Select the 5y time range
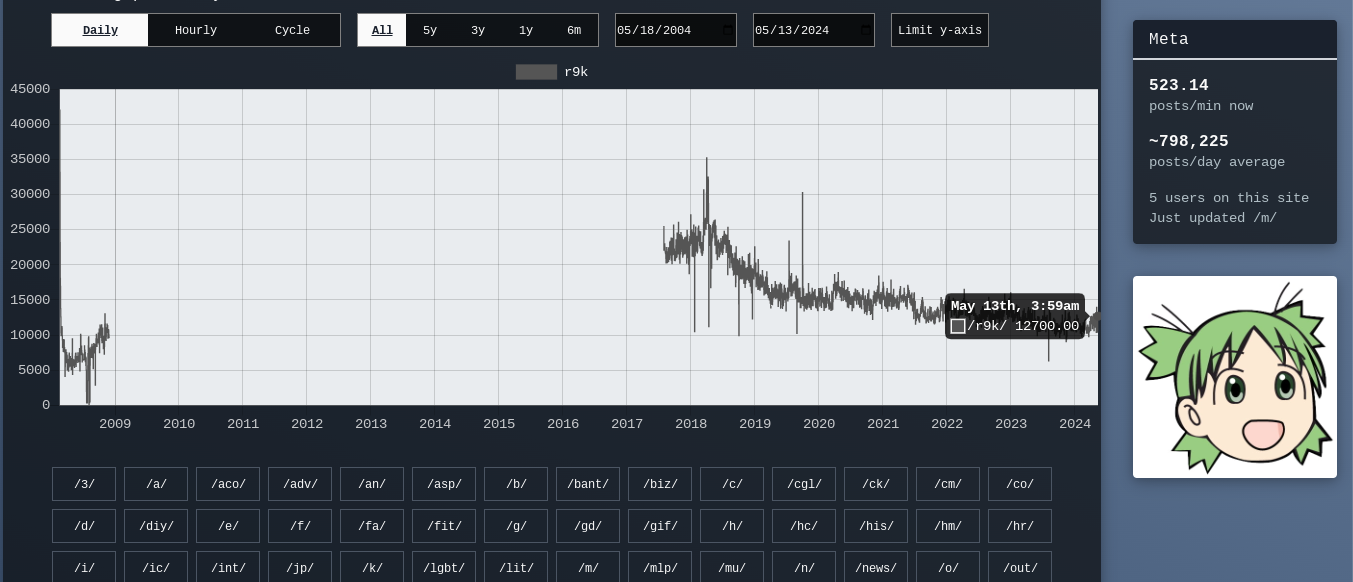The height and width of the screenshot is (582, 1353). [x=430, y=30]
